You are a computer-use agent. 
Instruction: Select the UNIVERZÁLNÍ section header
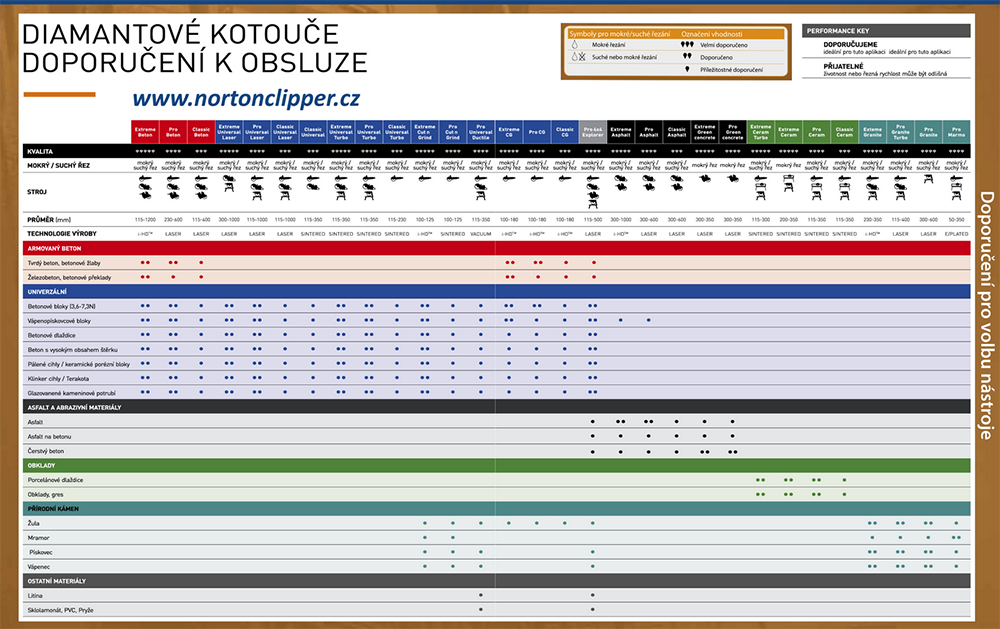click(496, 292)
